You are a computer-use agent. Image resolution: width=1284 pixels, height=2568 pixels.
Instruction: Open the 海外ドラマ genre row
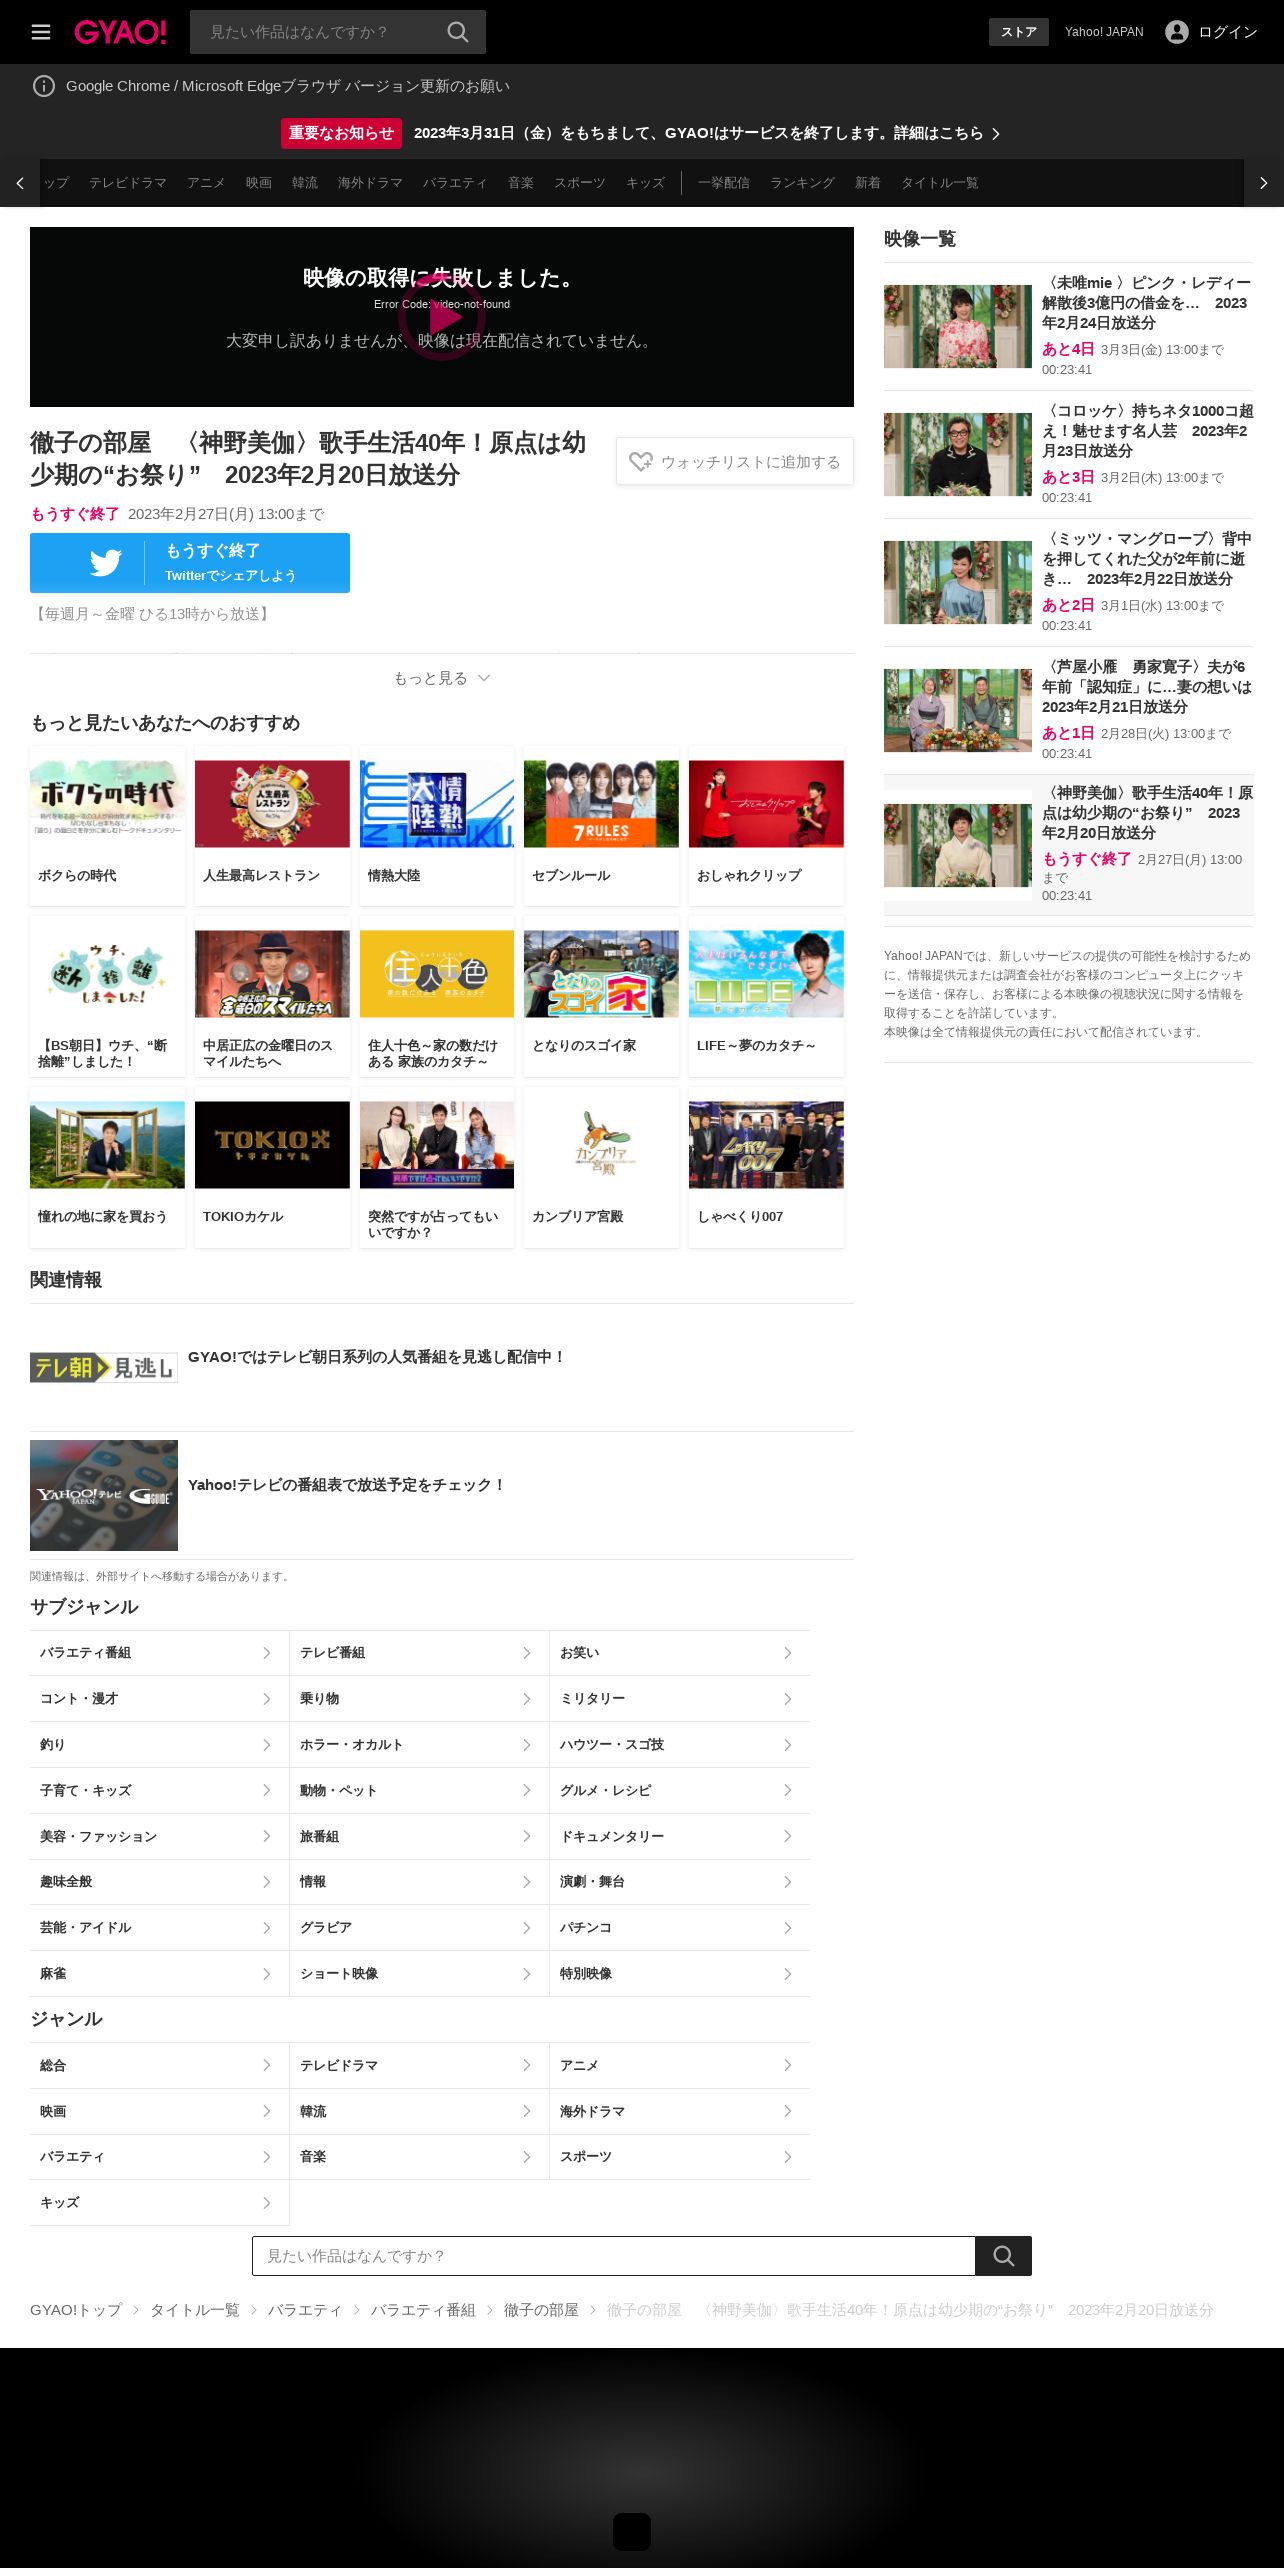(680, 2111)
